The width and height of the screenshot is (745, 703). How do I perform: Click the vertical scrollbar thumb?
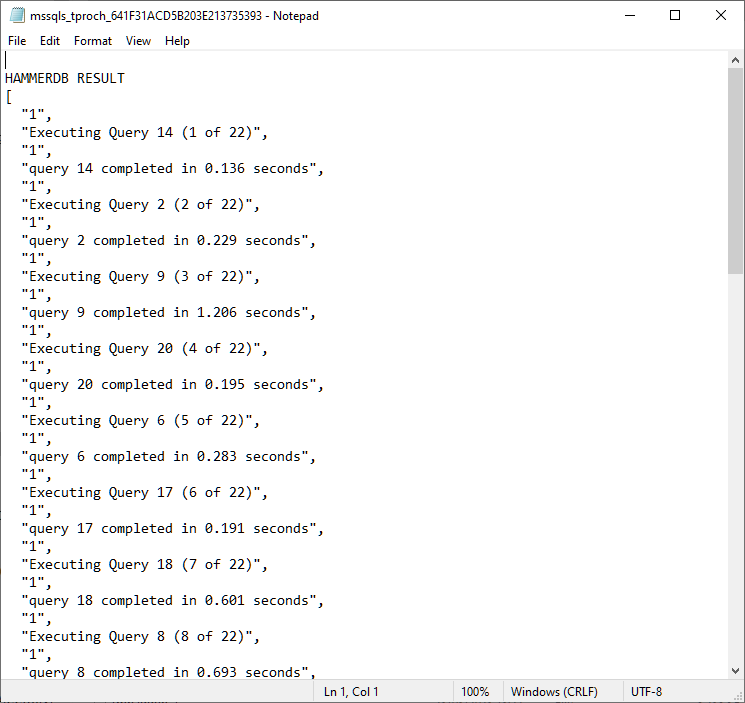point(735,171)
